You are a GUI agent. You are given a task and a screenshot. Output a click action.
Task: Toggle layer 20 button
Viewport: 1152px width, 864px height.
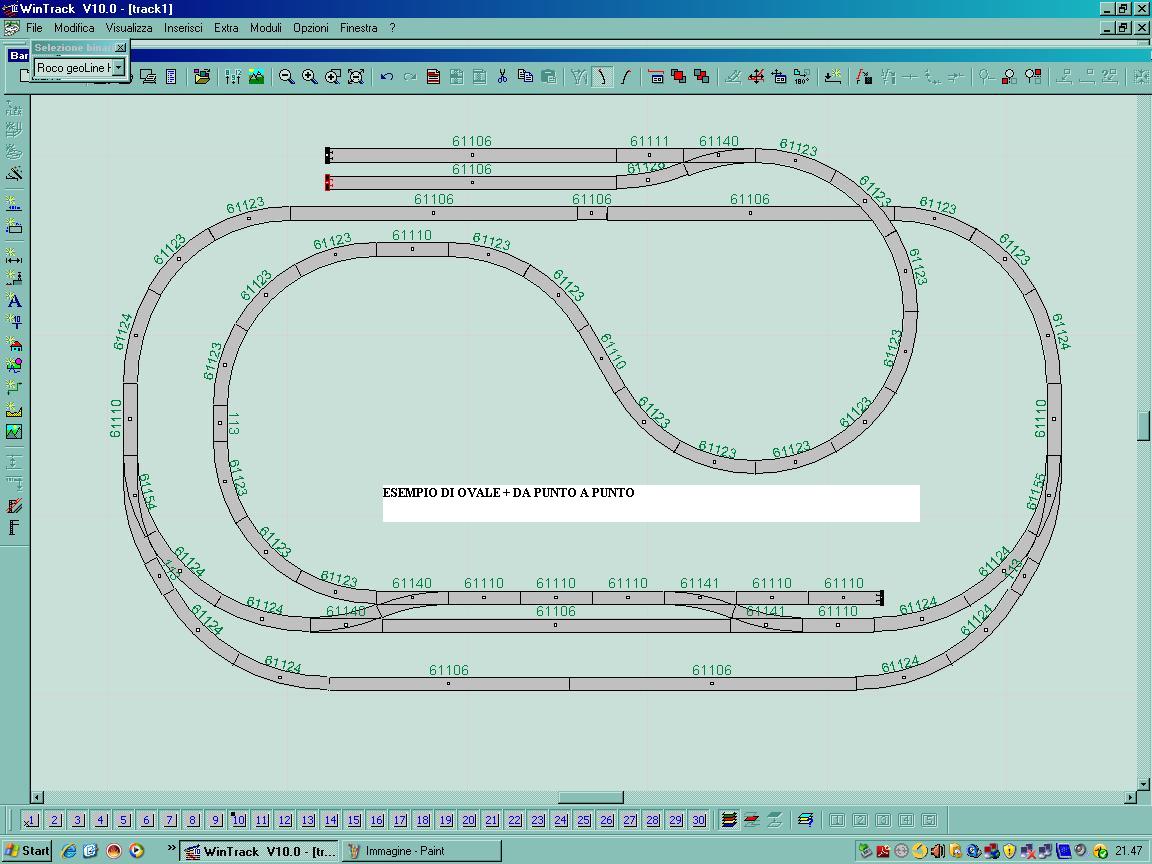point(469,820)
